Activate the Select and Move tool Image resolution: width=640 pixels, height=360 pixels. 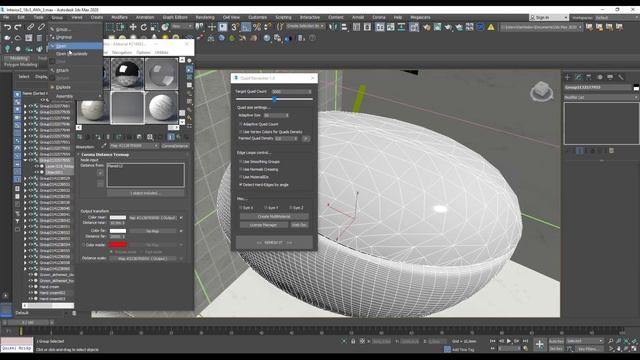[x=133, y=27]
